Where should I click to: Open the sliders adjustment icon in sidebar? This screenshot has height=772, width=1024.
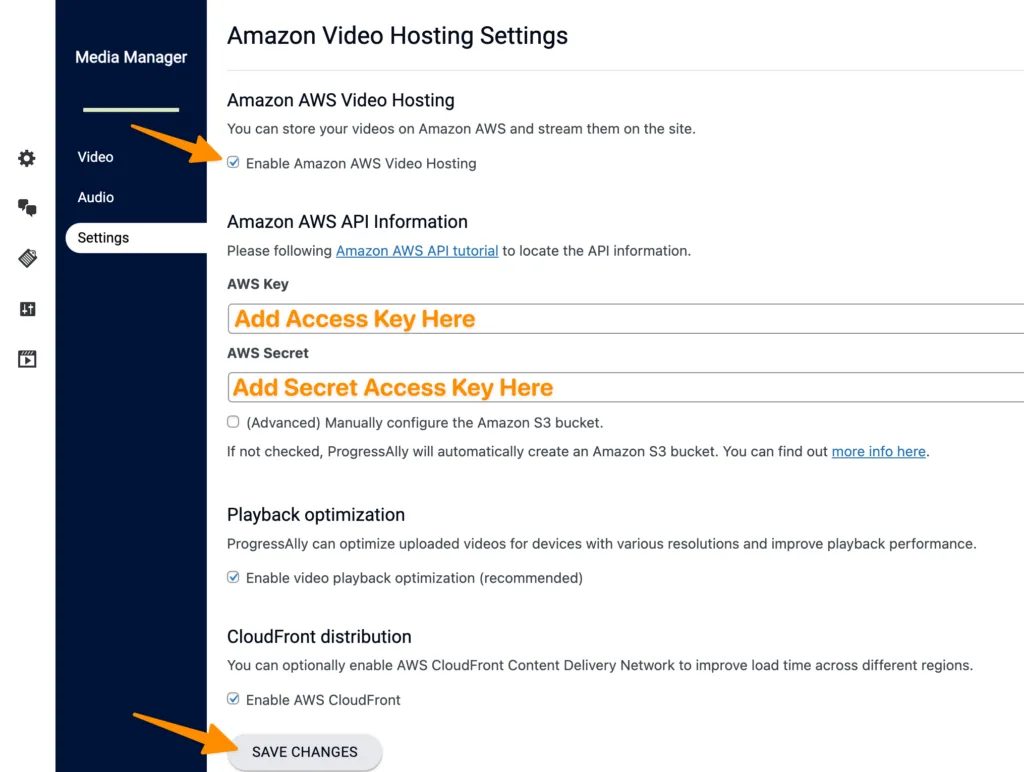27,309
